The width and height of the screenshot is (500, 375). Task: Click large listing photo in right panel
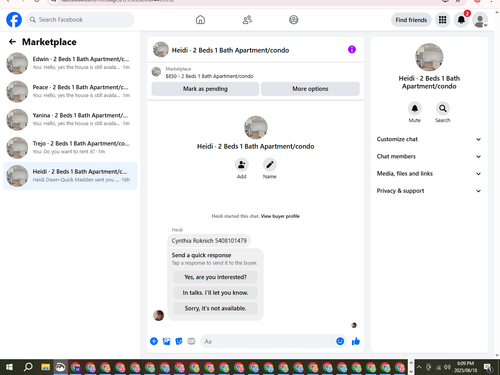click(429, 57)
